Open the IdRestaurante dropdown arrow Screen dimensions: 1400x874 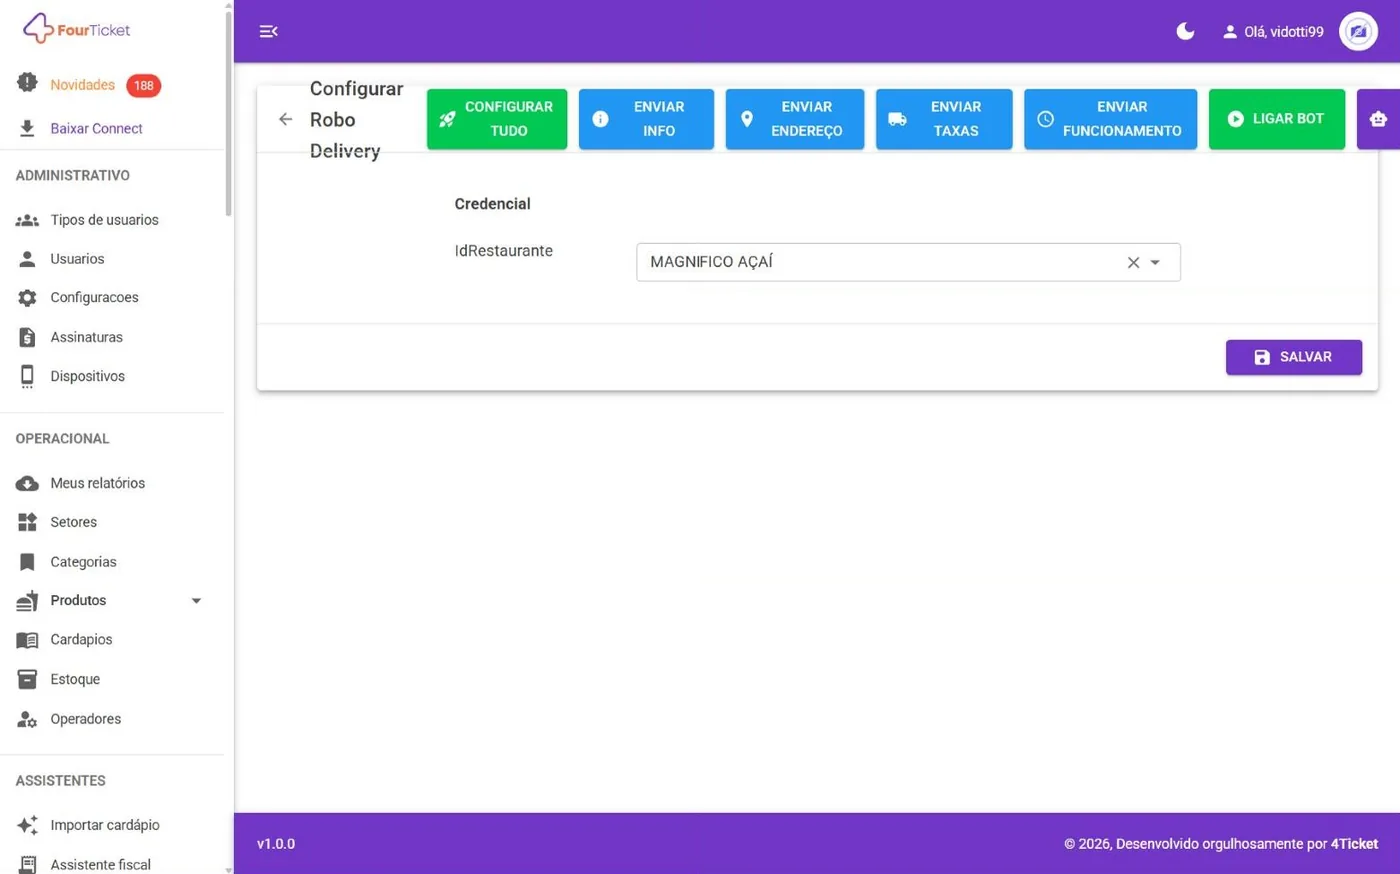1155,262
